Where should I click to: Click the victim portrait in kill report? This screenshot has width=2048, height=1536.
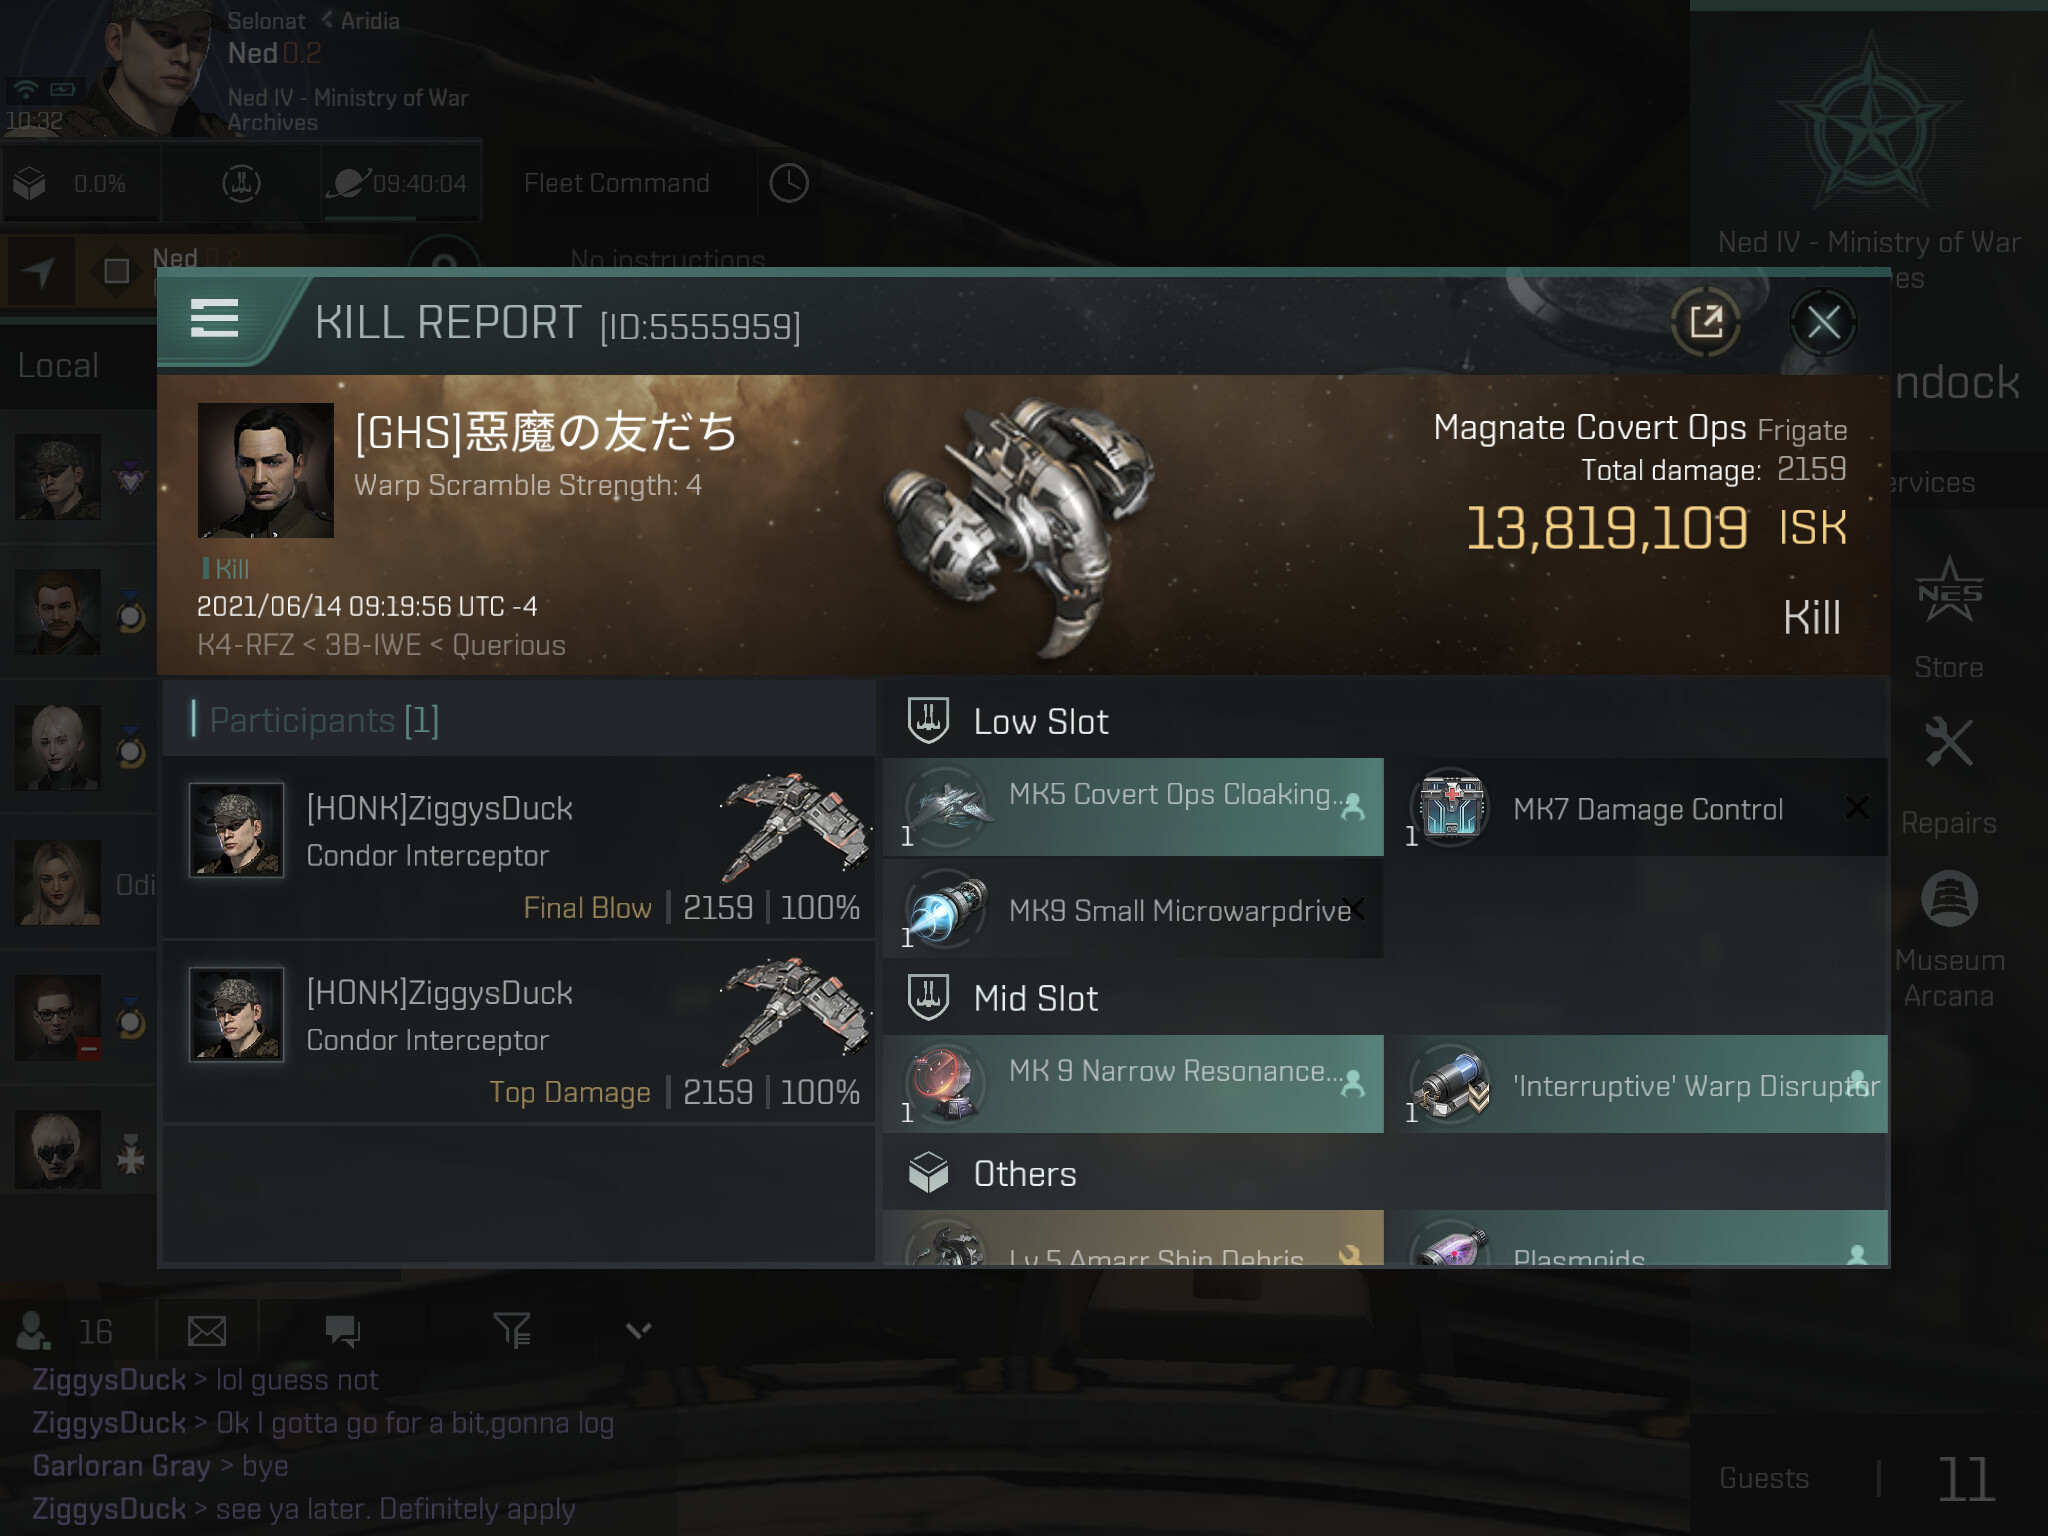point(265,470)
